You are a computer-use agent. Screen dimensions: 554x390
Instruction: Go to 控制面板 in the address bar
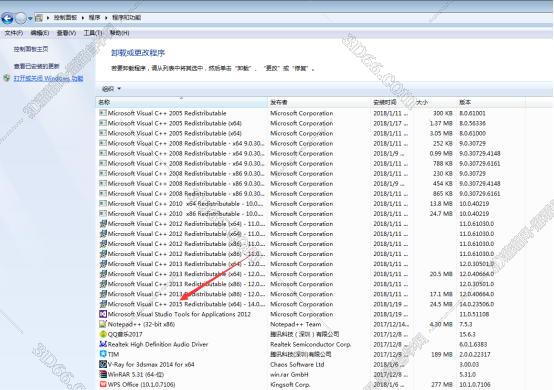[65, 18]
